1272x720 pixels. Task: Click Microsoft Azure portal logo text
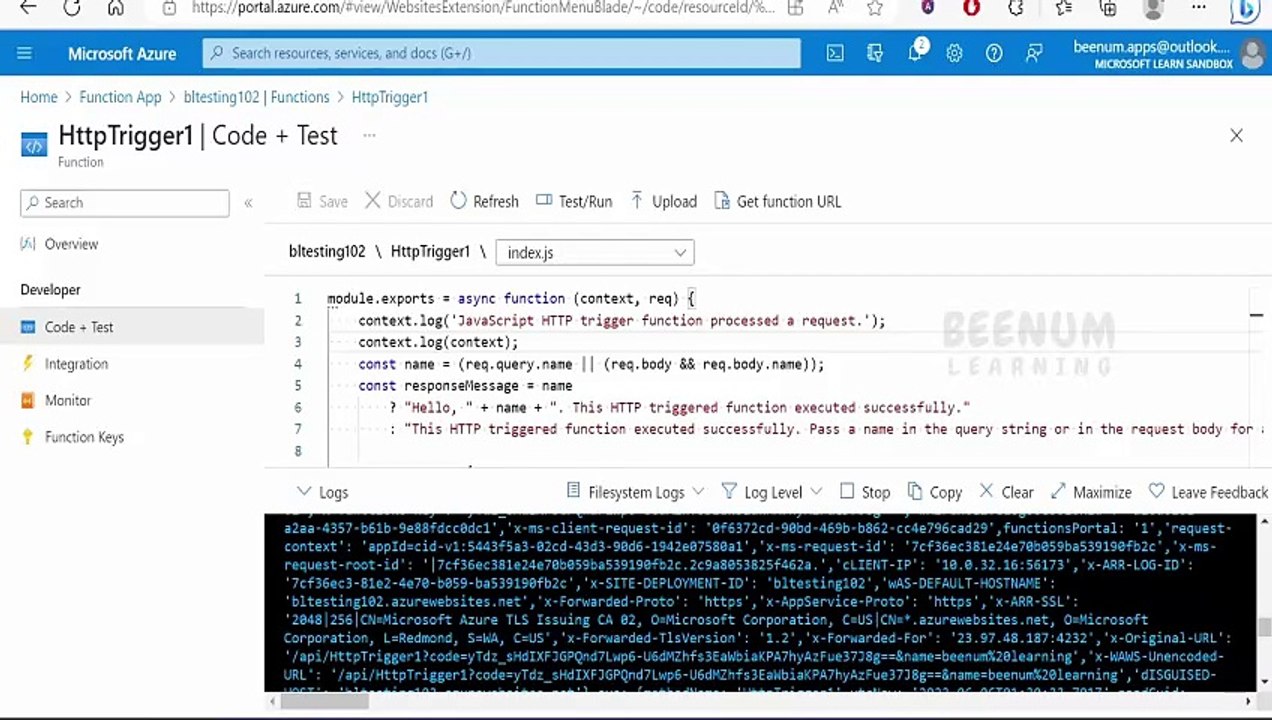click(x=122, y=54)
